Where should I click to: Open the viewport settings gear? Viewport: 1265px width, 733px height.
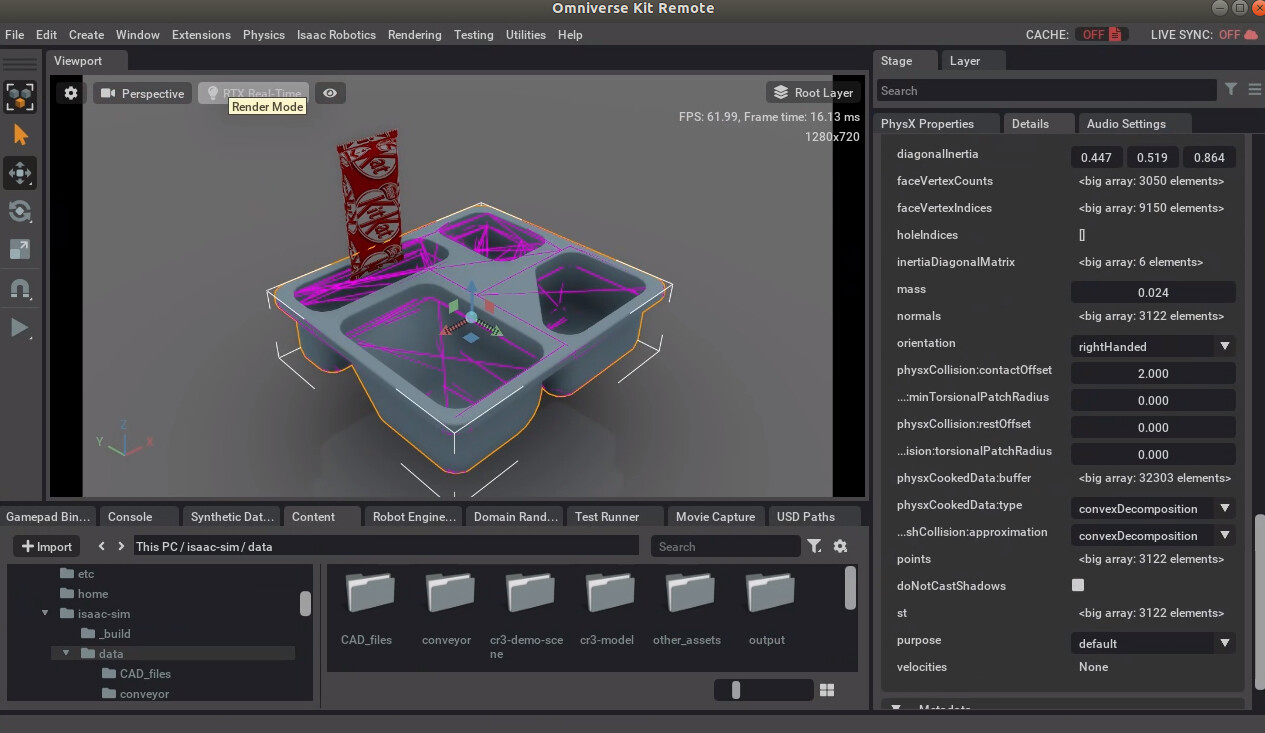coord(69,92)
